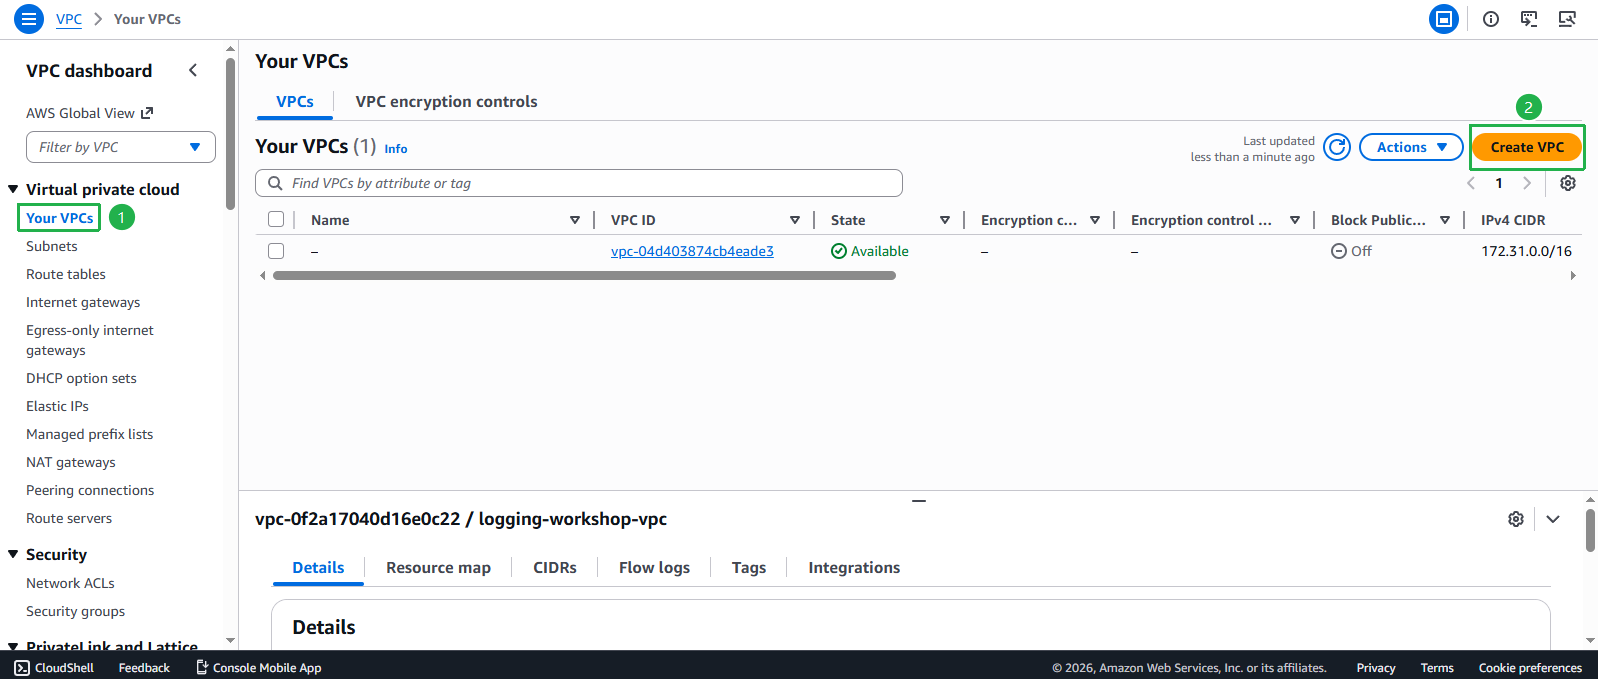This screenshot has height=679, width=1598.
Task: Open Internet gateways in sidebar
Action: 83,302
